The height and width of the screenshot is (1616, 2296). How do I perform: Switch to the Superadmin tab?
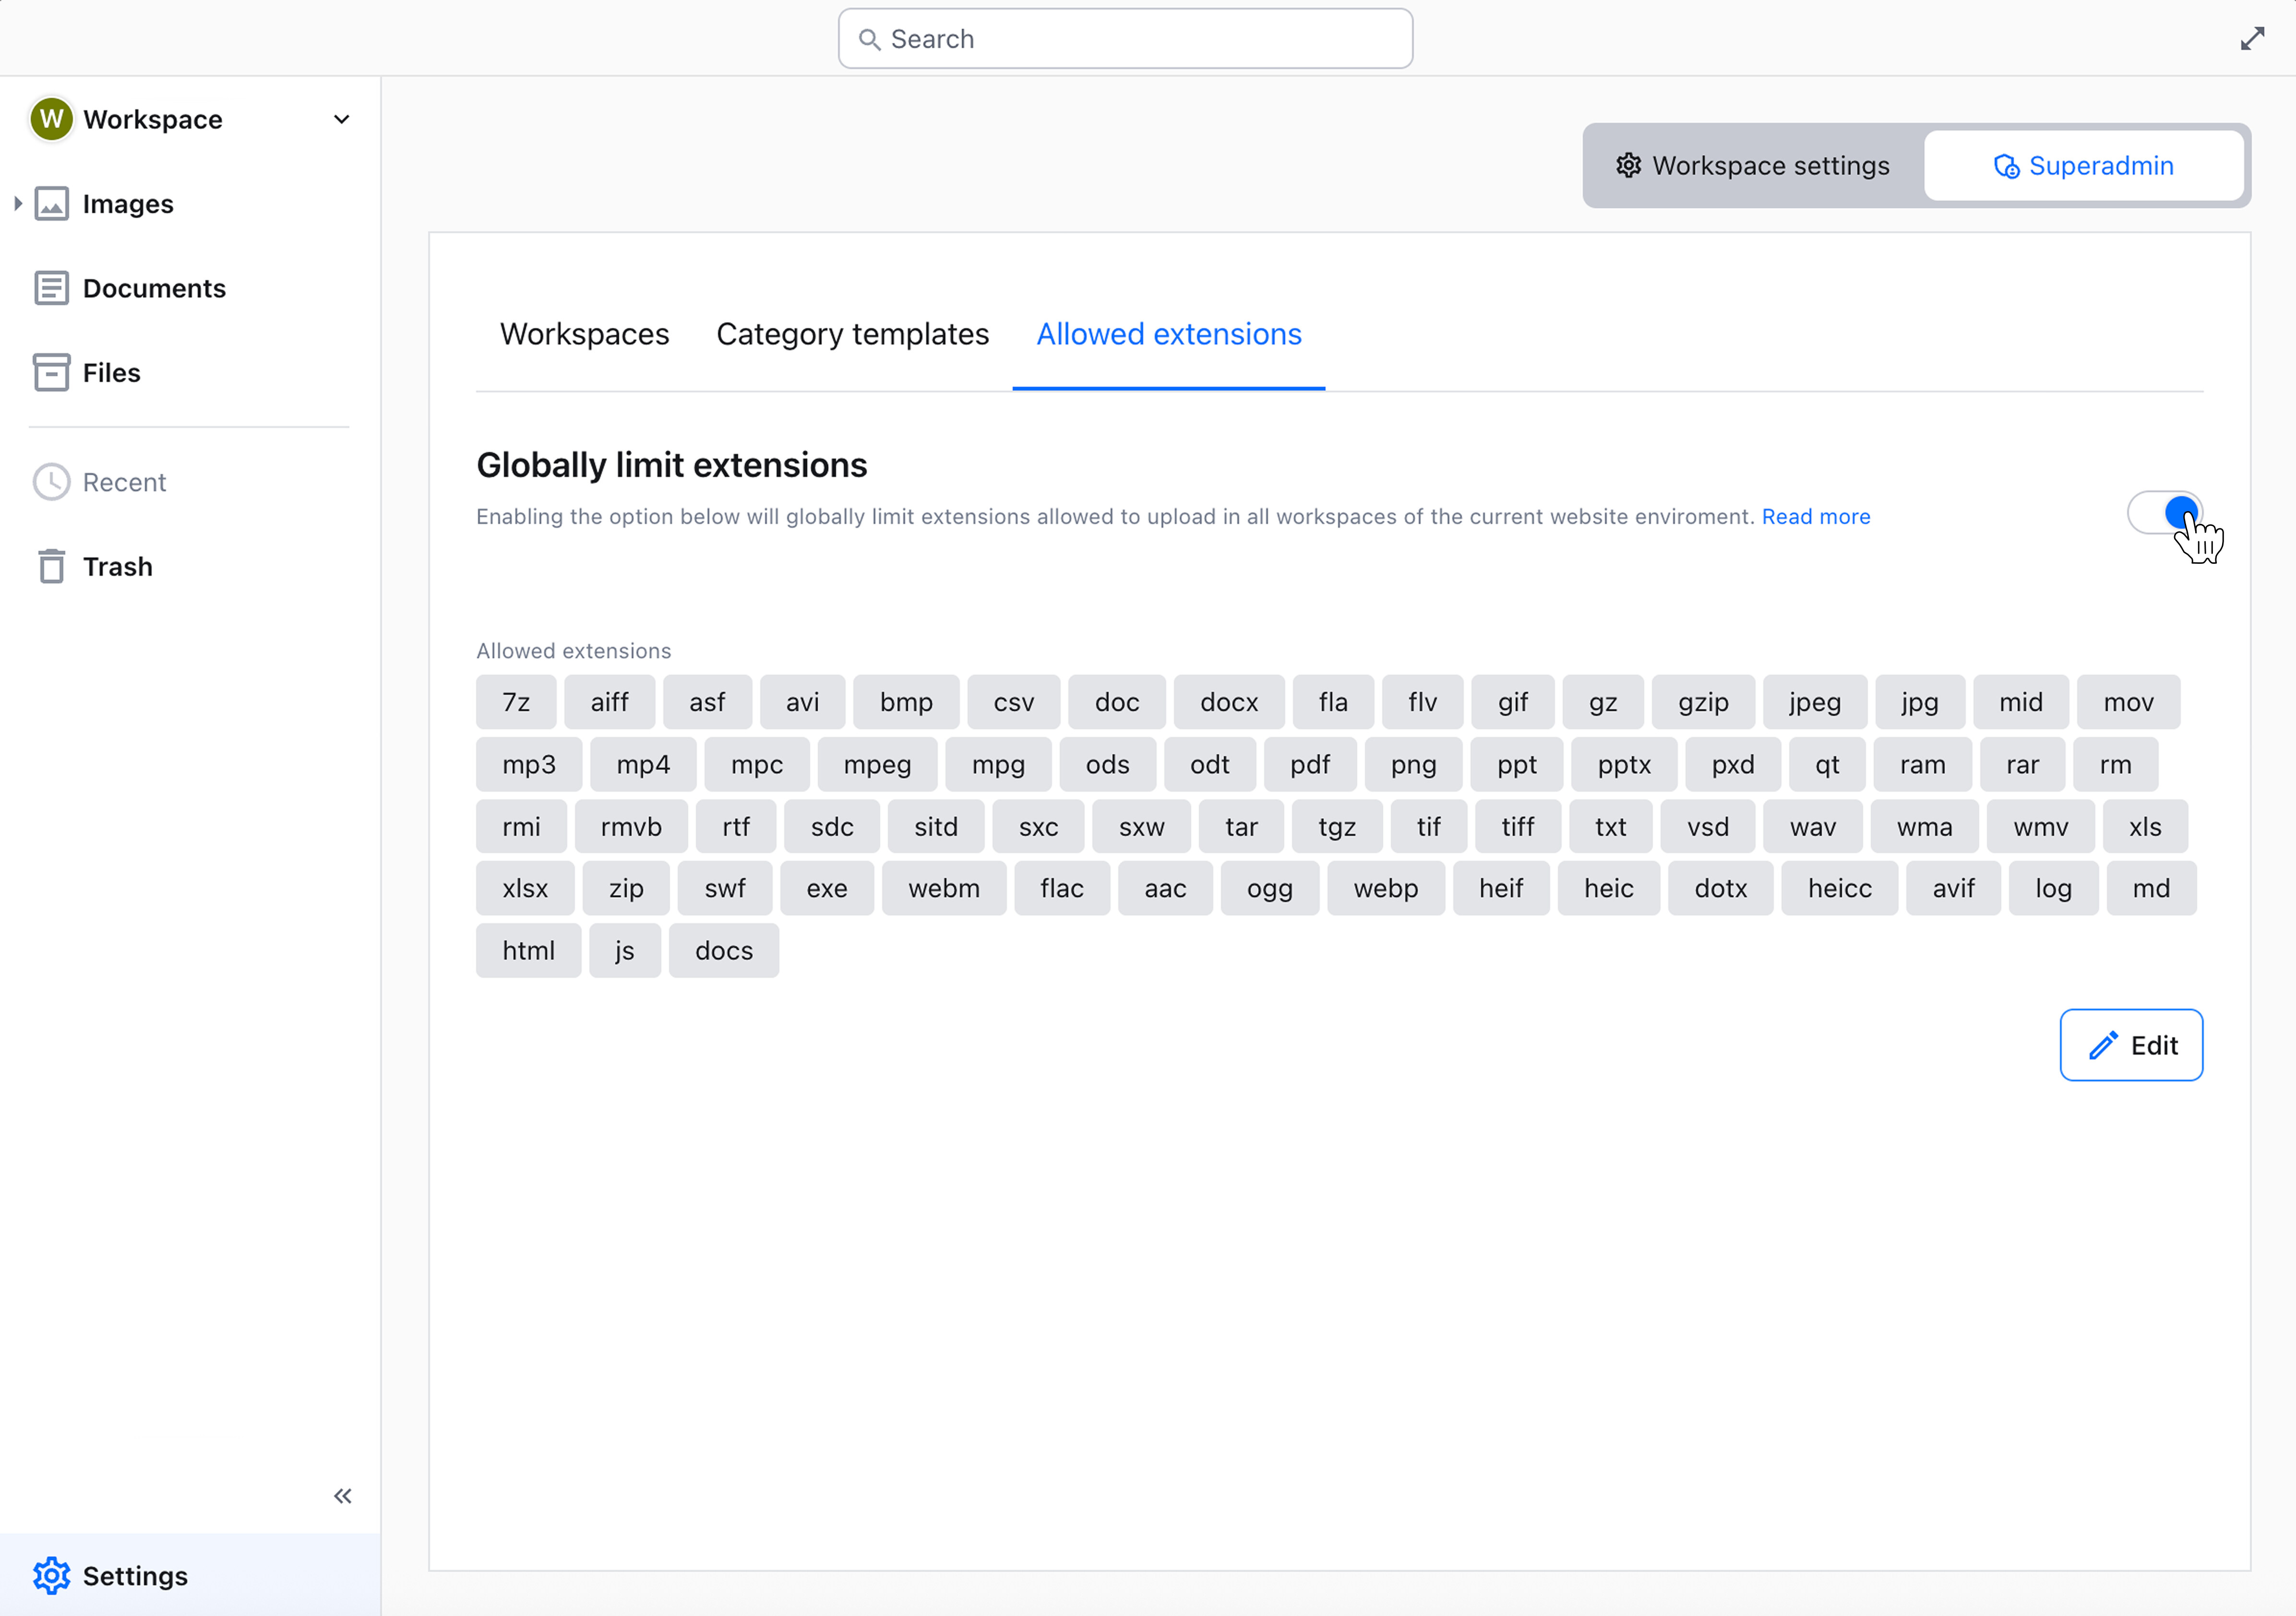pos(2084,165)
